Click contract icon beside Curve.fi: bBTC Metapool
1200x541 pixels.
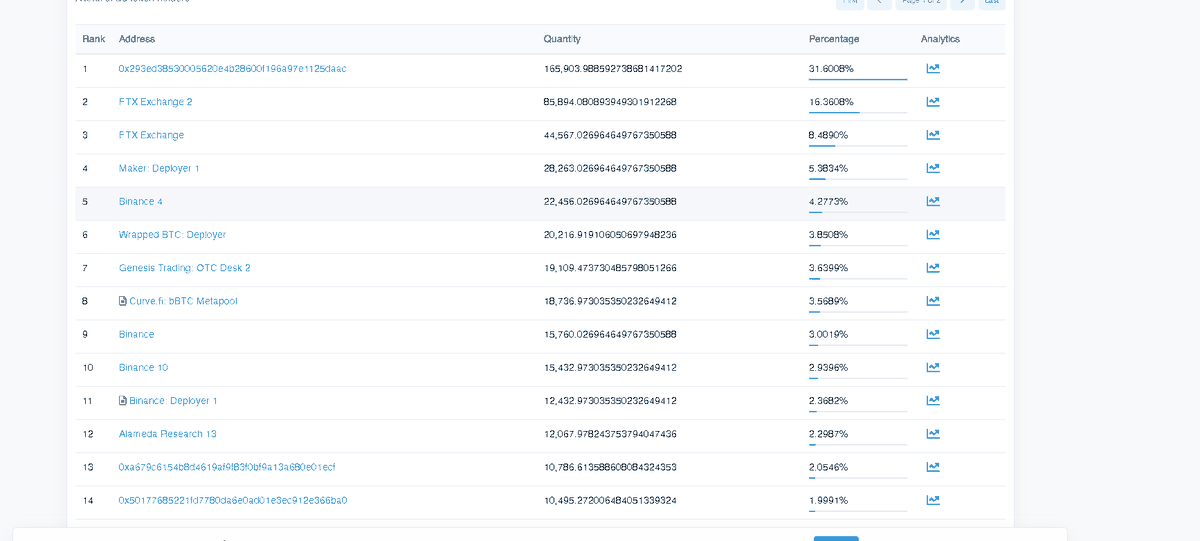[x=123, y=301]
